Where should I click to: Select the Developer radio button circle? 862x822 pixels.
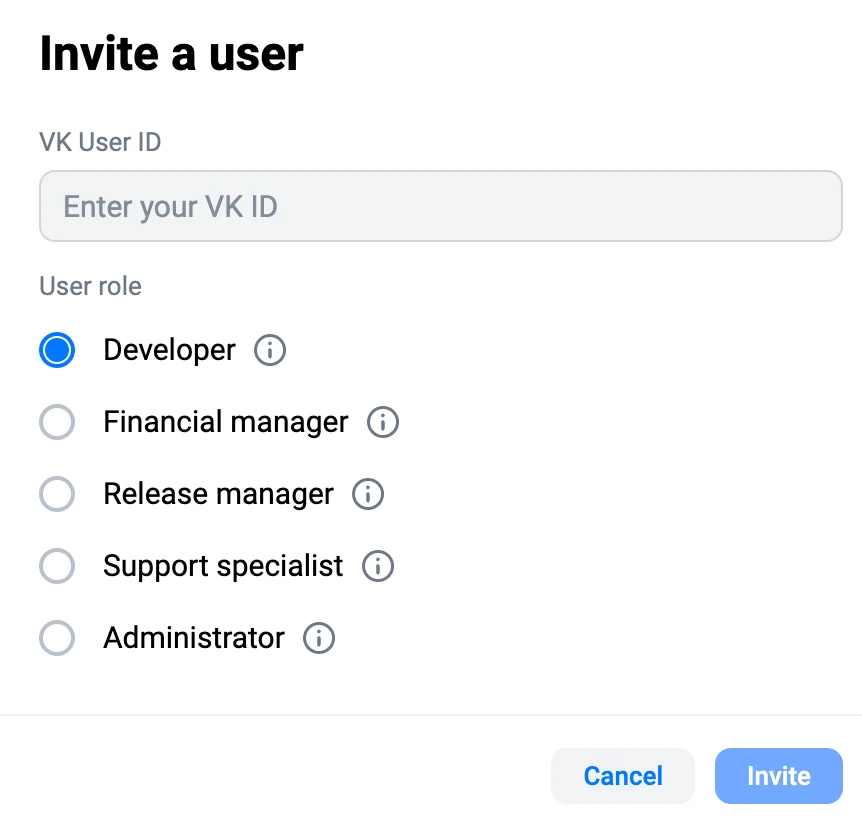pyautogui.click(x=57, y=350)
